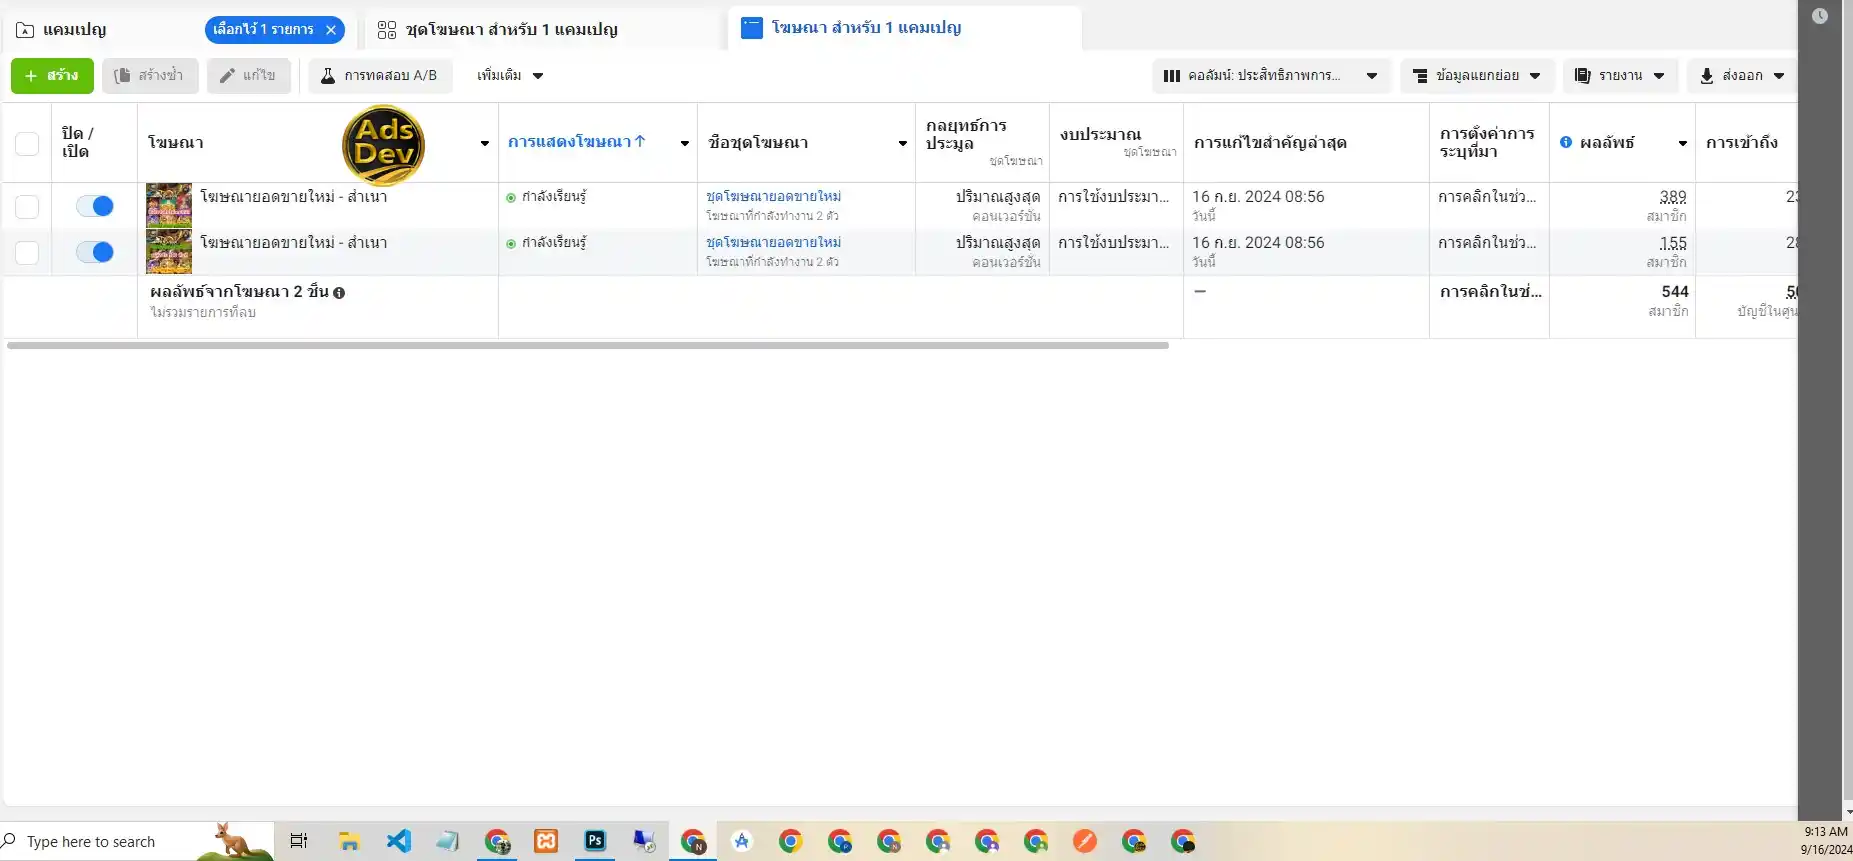The image size is (1853, 861).
Task: Click กำลังเรียนรู้ status in the 389-result row
Action: (x=554, y=196)
